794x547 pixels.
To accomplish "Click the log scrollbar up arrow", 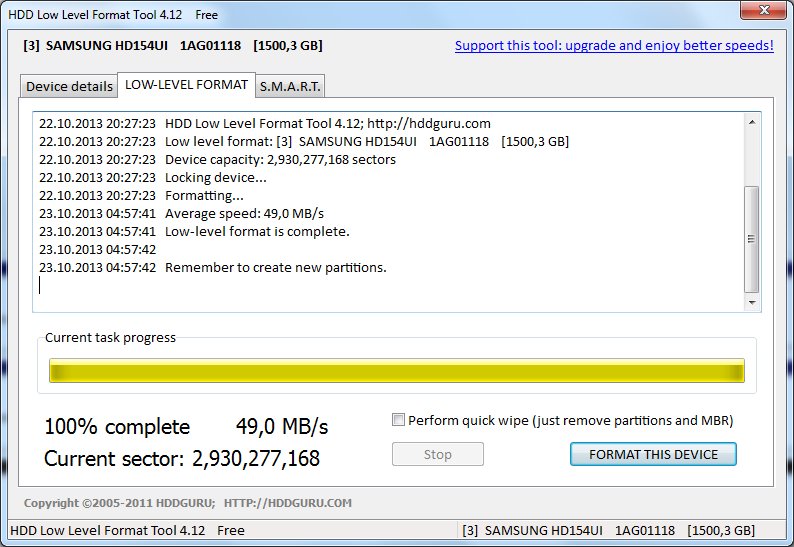I will (752, 122).
